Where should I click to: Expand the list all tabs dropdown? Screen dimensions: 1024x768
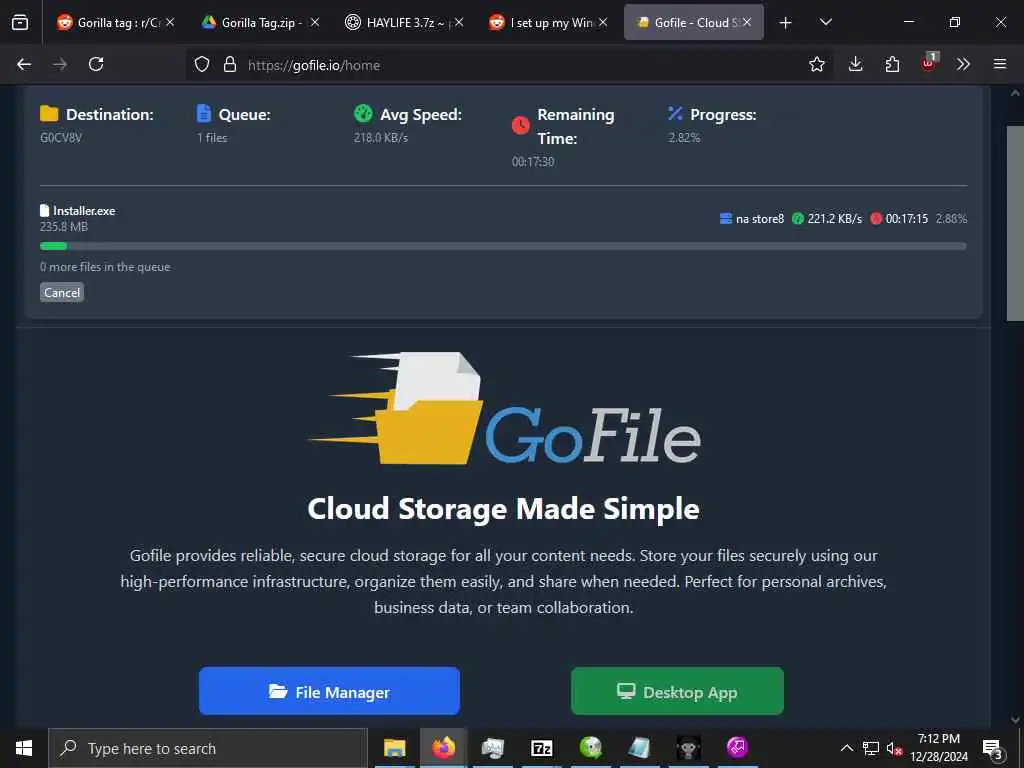[825, 23]
